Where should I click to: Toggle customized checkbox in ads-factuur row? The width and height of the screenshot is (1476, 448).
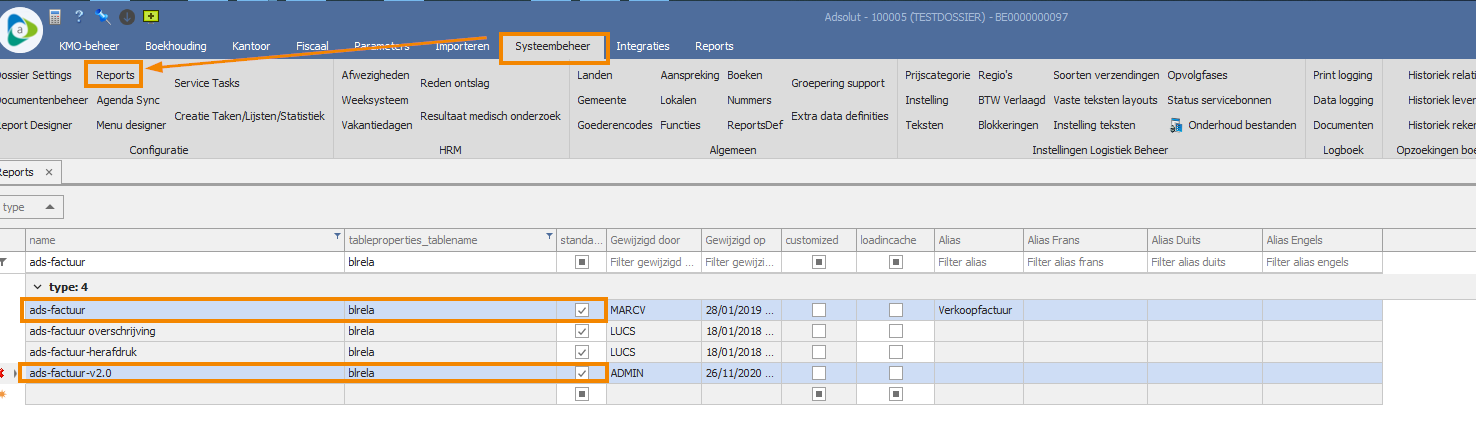[819, 310]
